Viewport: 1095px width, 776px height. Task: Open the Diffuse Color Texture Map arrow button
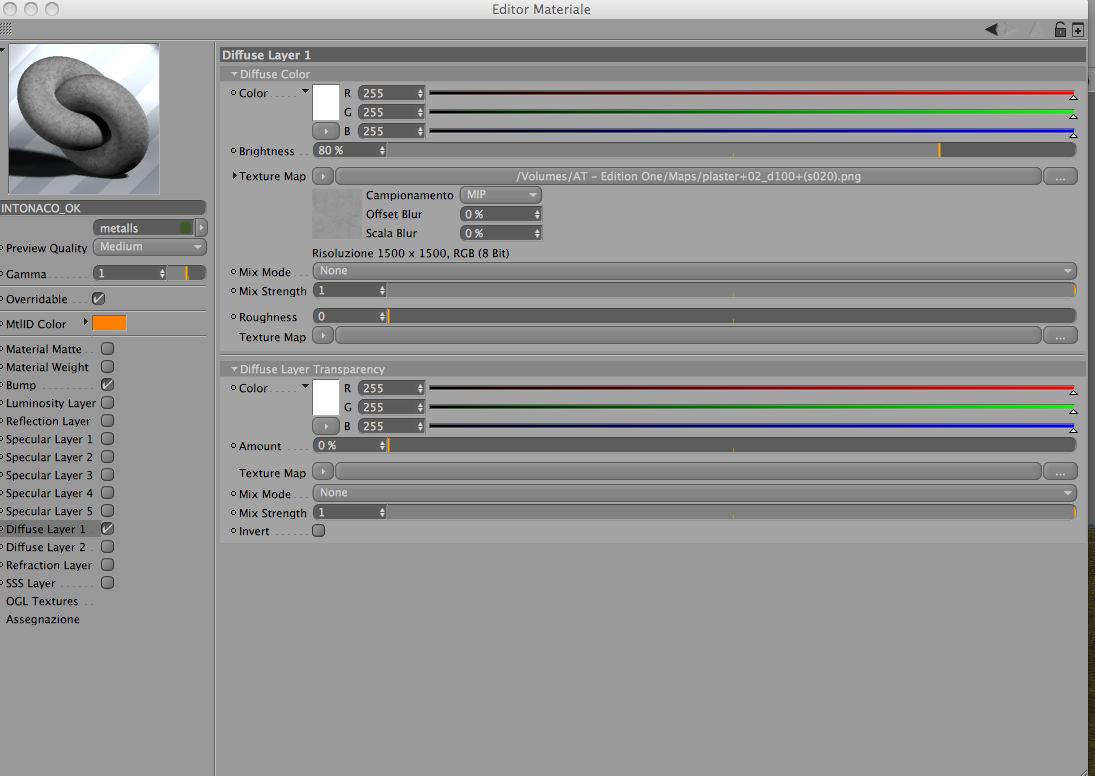coord(323,176)
